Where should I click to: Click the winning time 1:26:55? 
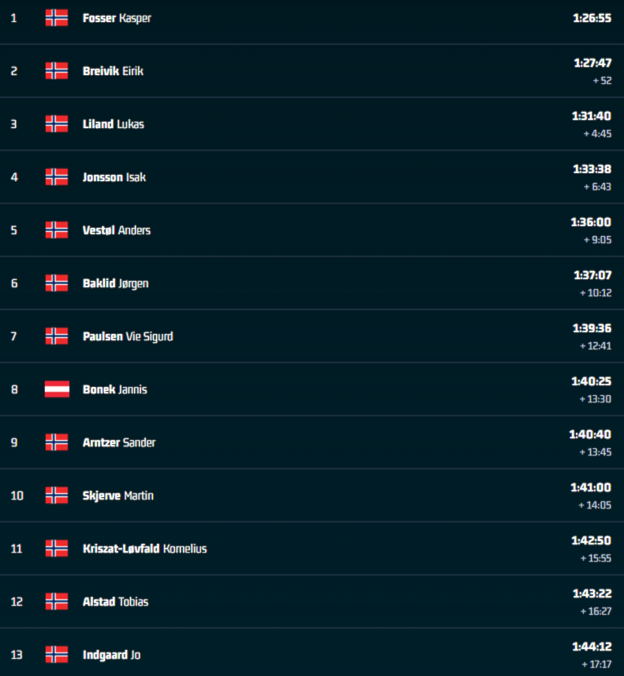592,18
